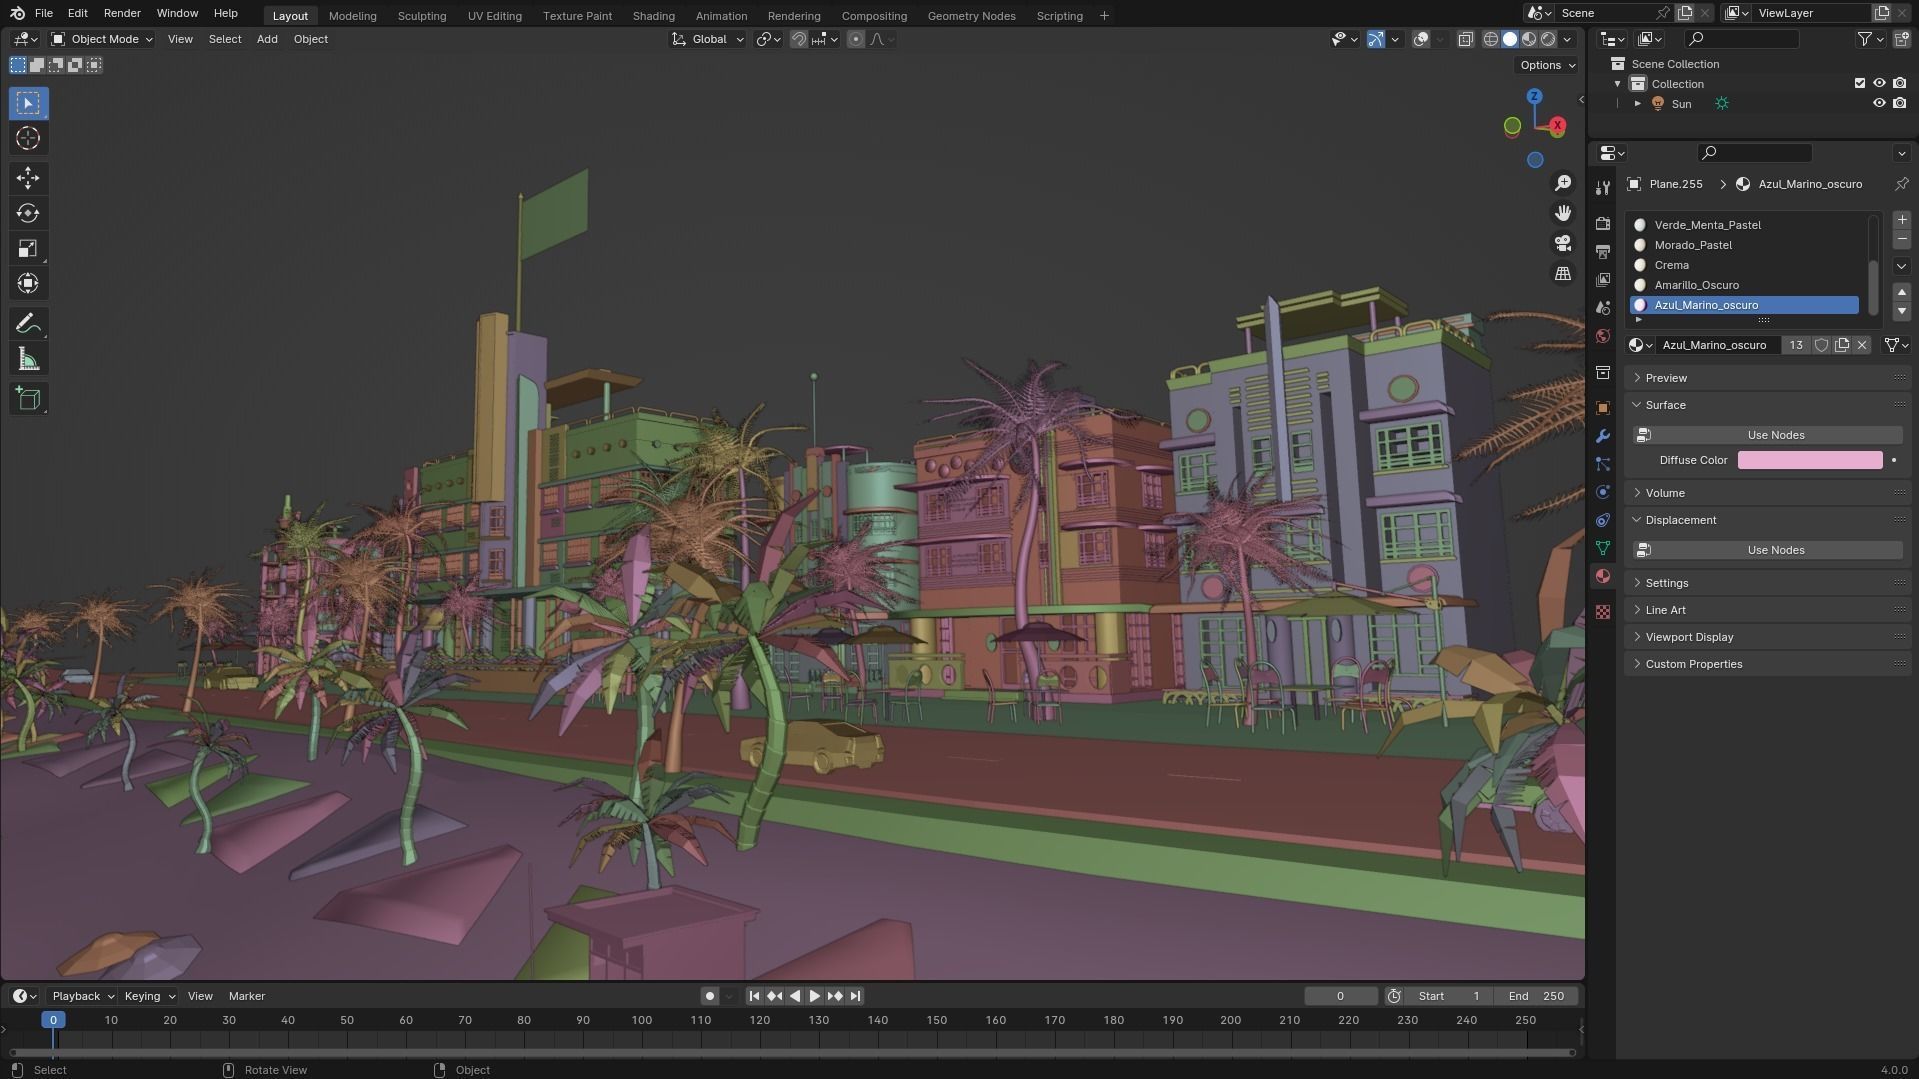
Task: Open the Render properties tab
Action: click(x=1603, y=223)
